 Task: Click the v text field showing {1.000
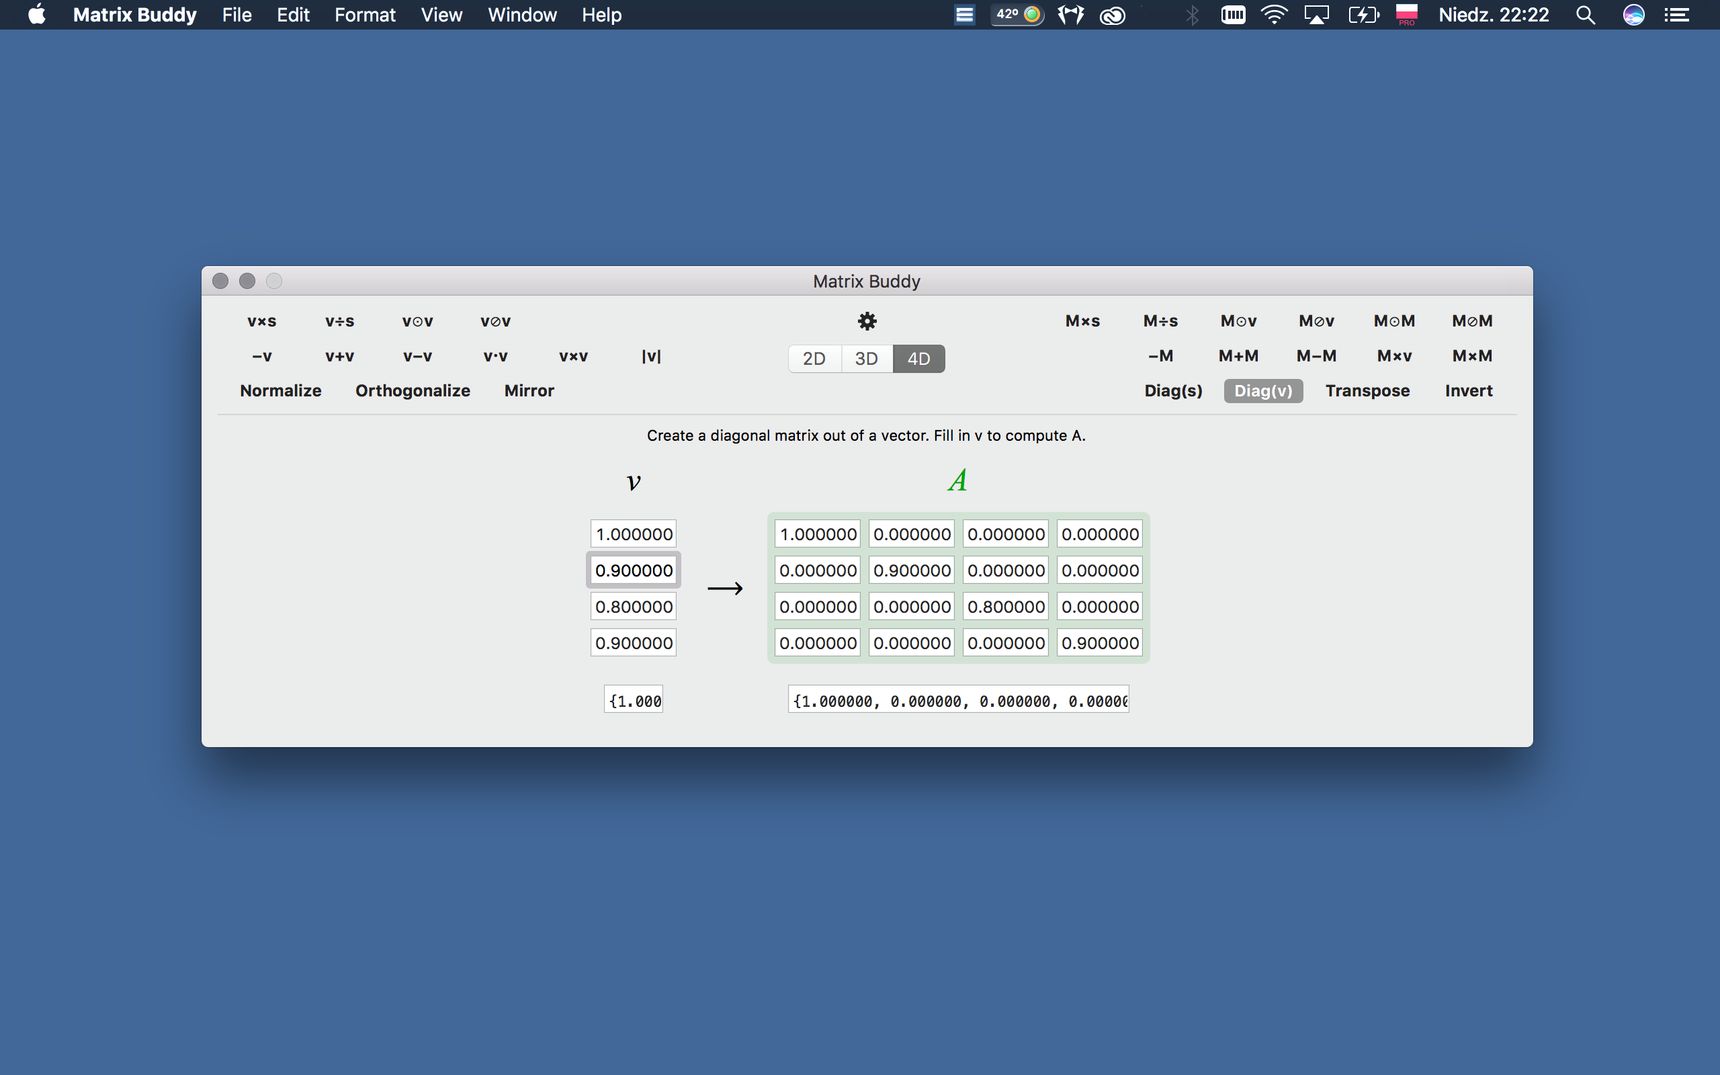point(634,700)
